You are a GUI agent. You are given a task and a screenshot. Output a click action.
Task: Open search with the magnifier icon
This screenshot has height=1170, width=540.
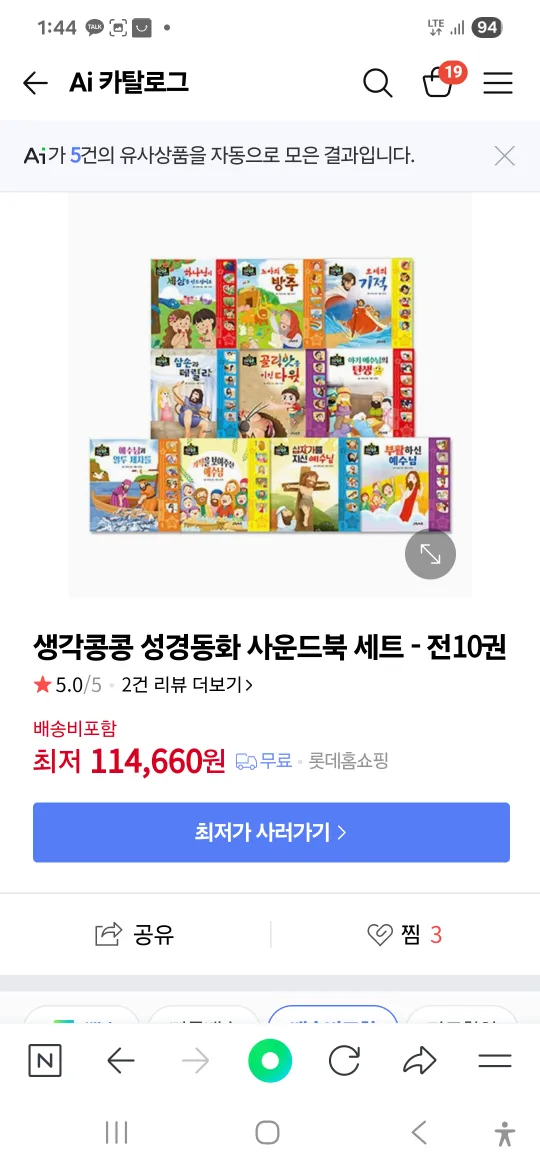pos(377,83)
